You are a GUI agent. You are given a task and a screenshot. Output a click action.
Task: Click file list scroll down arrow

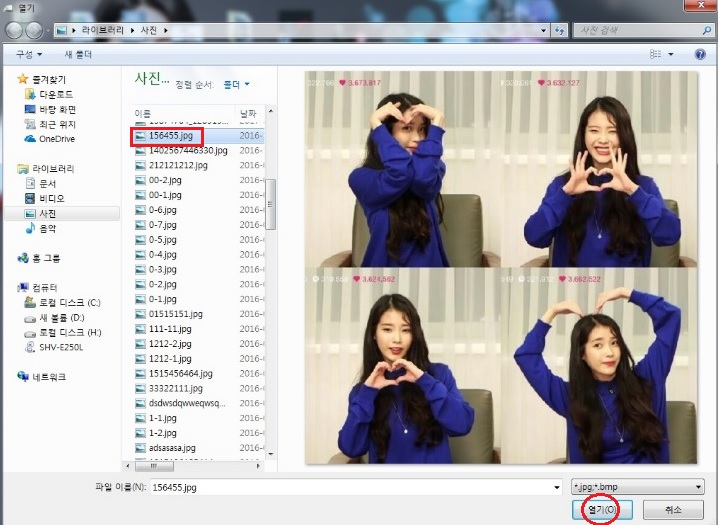pos(271,454)
